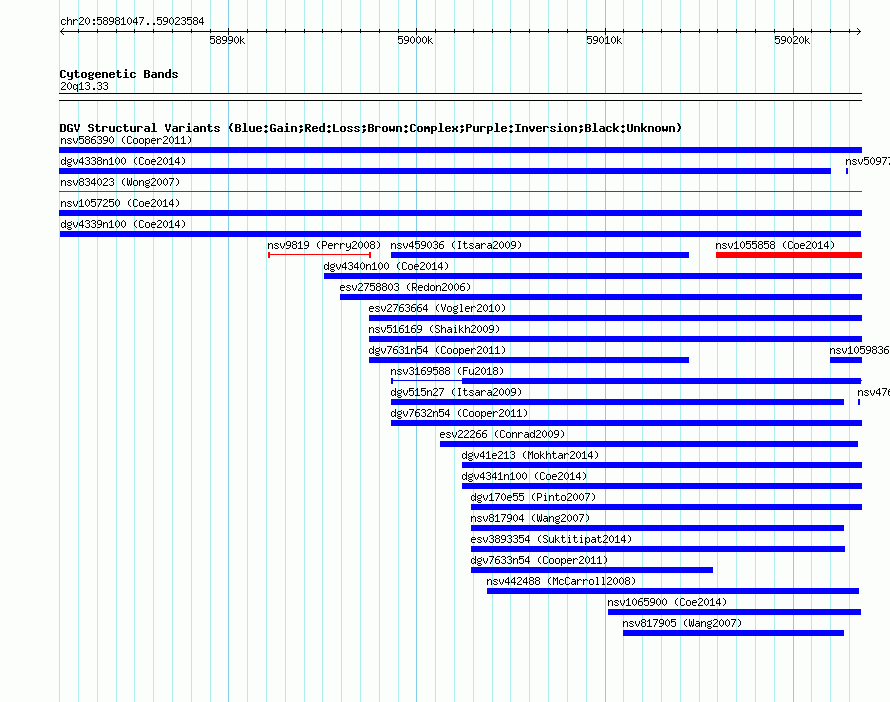Open the nsv817905 (Wang2007) label
This screenshot has width=890, height=702.
682,623
